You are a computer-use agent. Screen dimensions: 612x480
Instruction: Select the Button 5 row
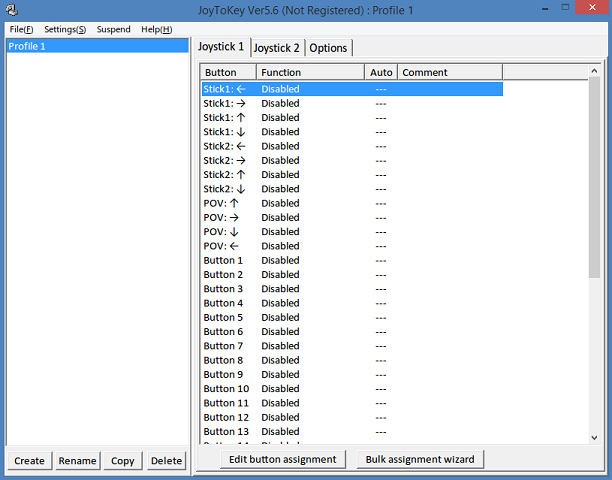tap(352, 317)
